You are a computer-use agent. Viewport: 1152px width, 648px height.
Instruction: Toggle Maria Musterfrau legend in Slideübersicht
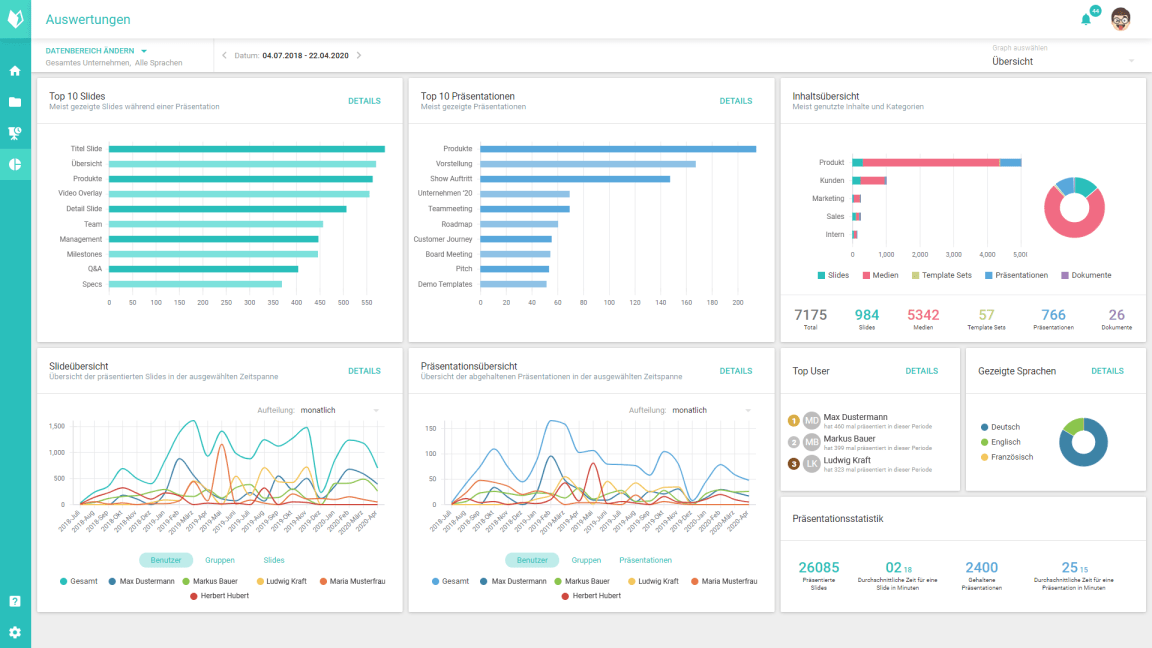(353, 581)
